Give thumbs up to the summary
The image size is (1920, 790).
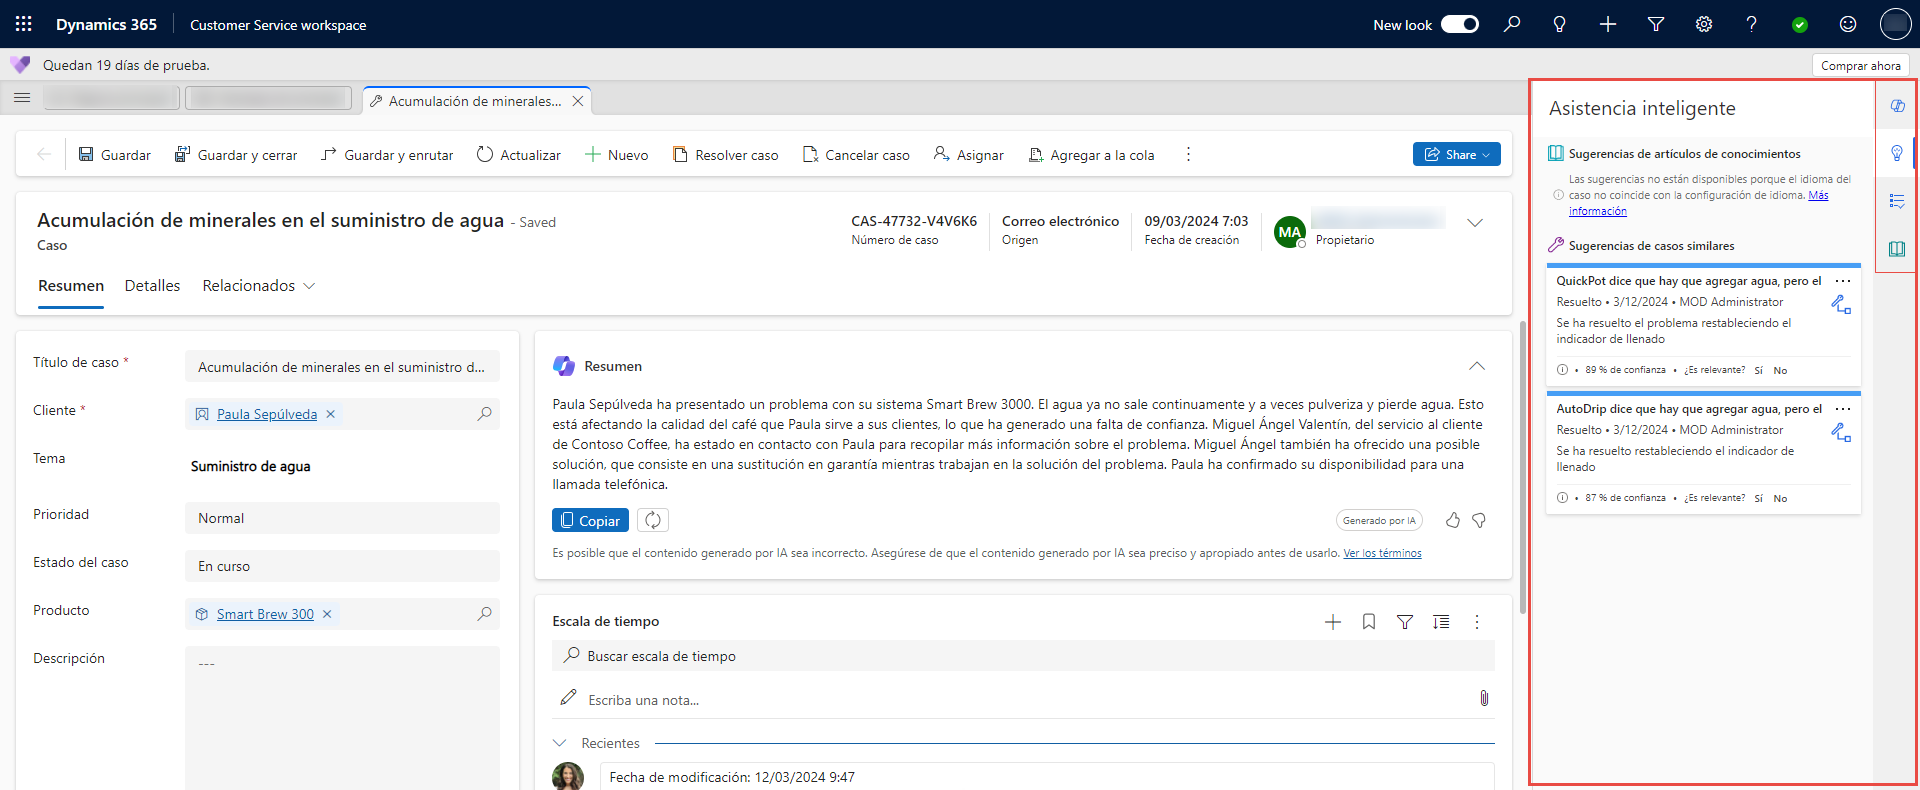(x=1453, y=520)
